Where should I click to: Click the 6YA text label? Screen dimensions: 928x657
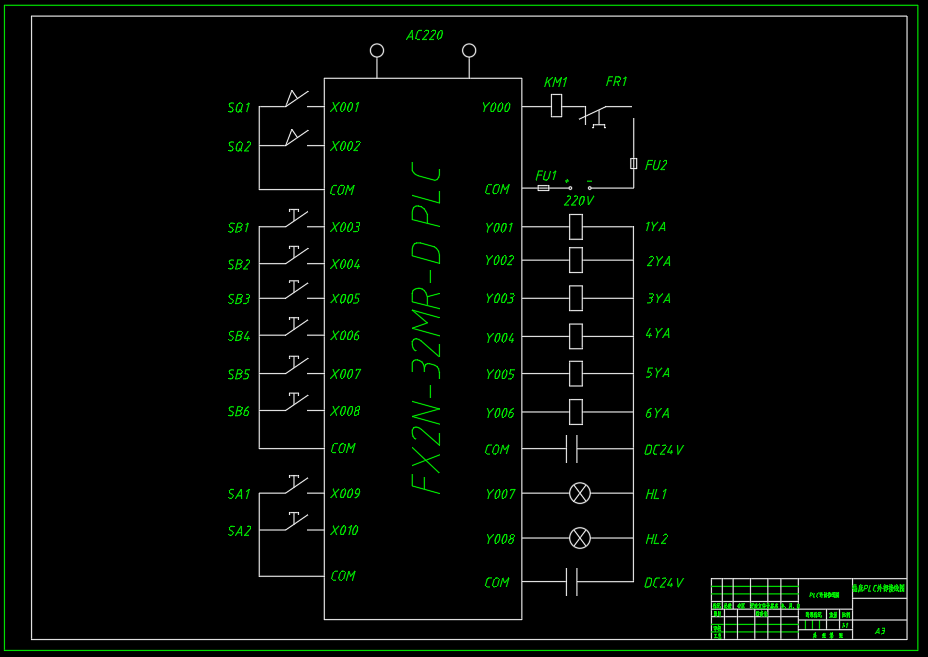(658, 413)
